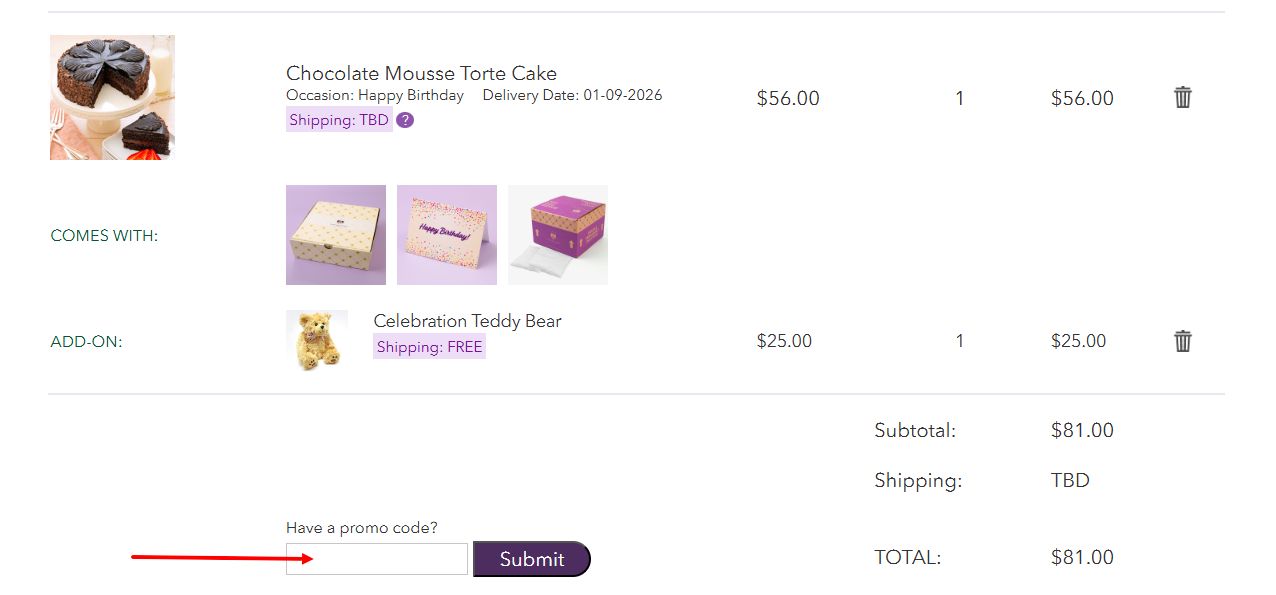
Task: Click the Chocolate Mousse Torte Cake photo
Action: (x=111, y=96)
